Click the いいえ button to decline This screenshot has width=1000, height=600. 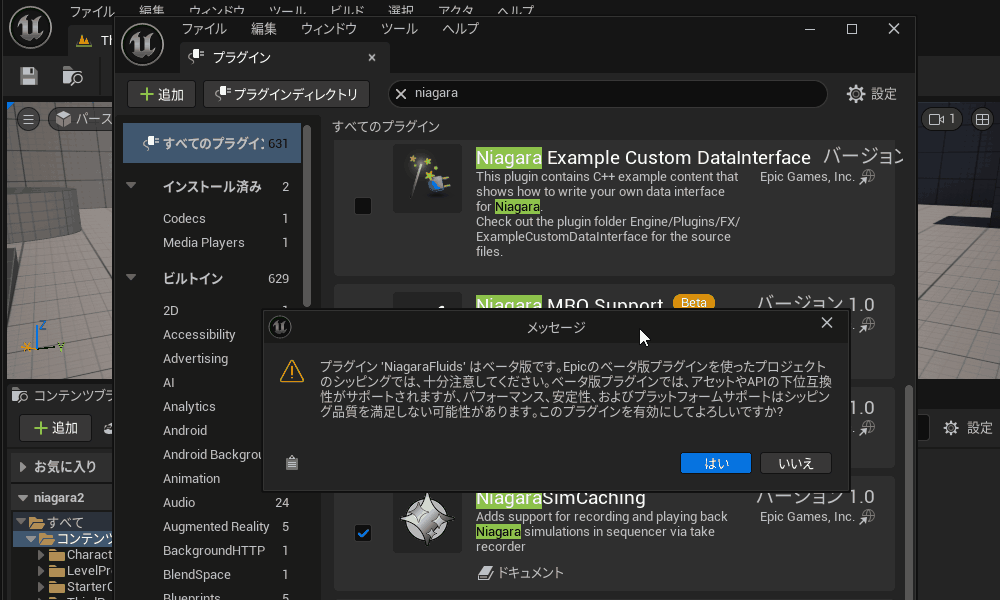pyautogui.click(x=795, y=463)
